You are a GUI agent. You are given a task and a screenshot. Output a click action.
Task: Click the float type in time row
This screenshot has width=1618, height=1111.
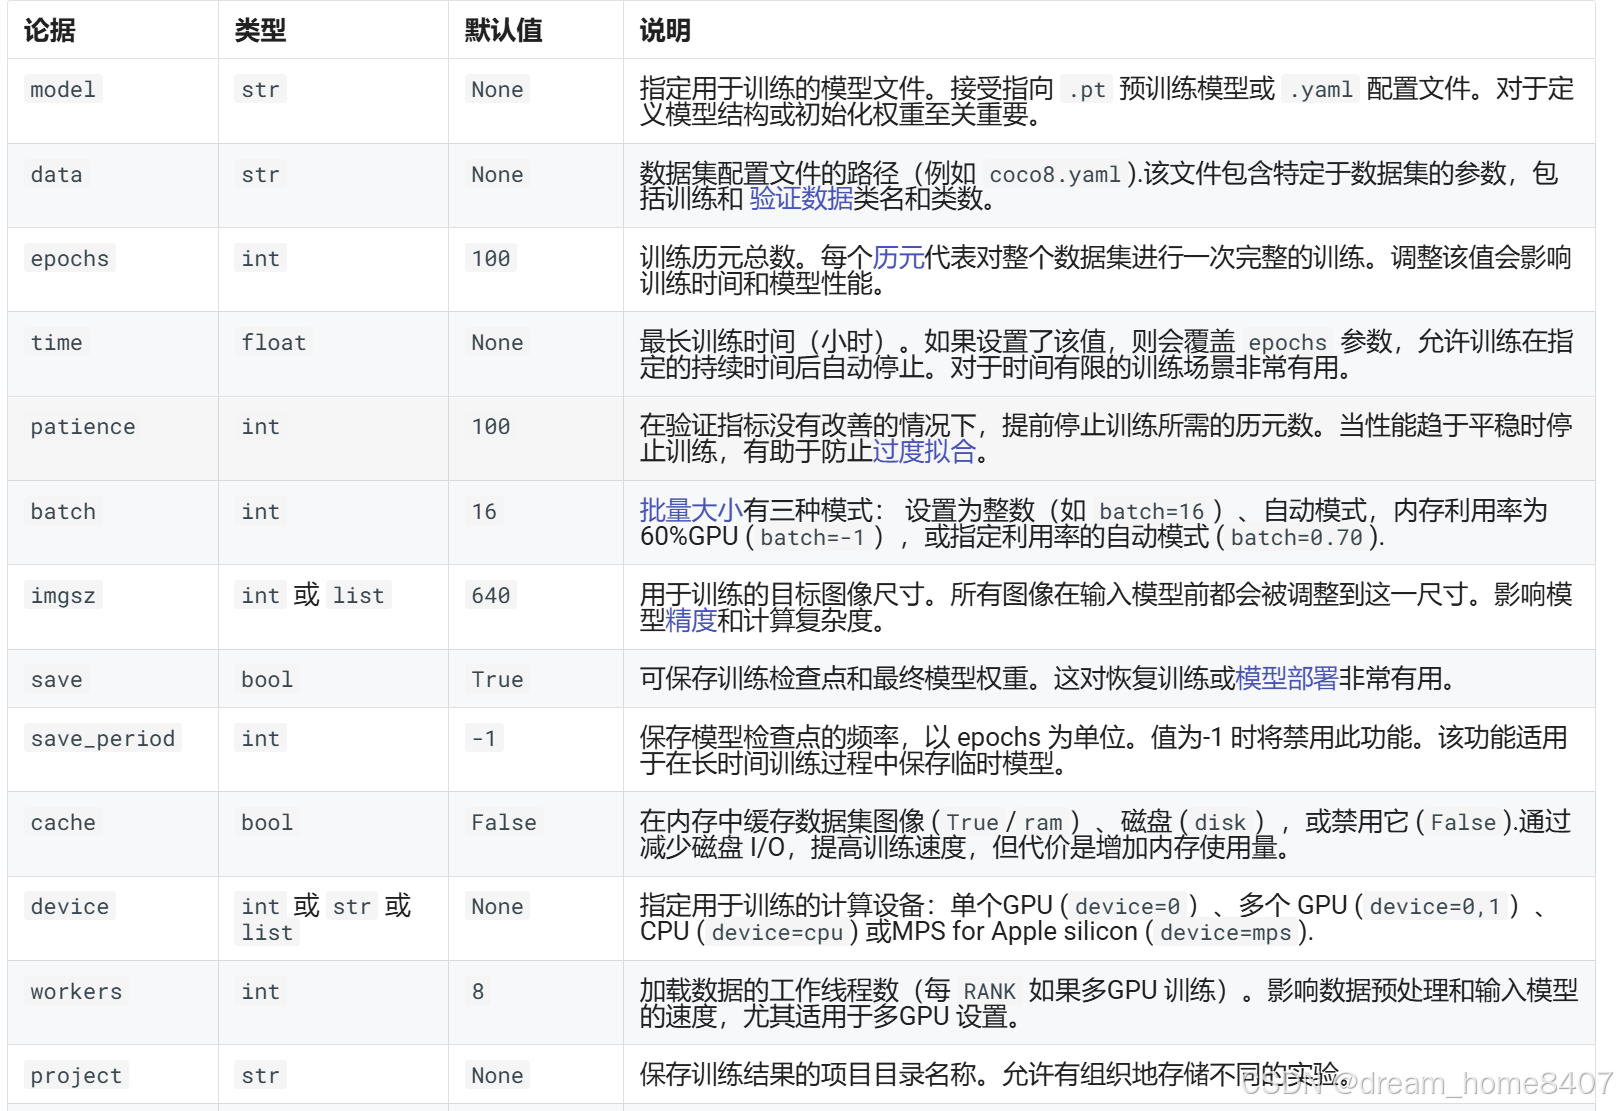click(x=274, y=343)
